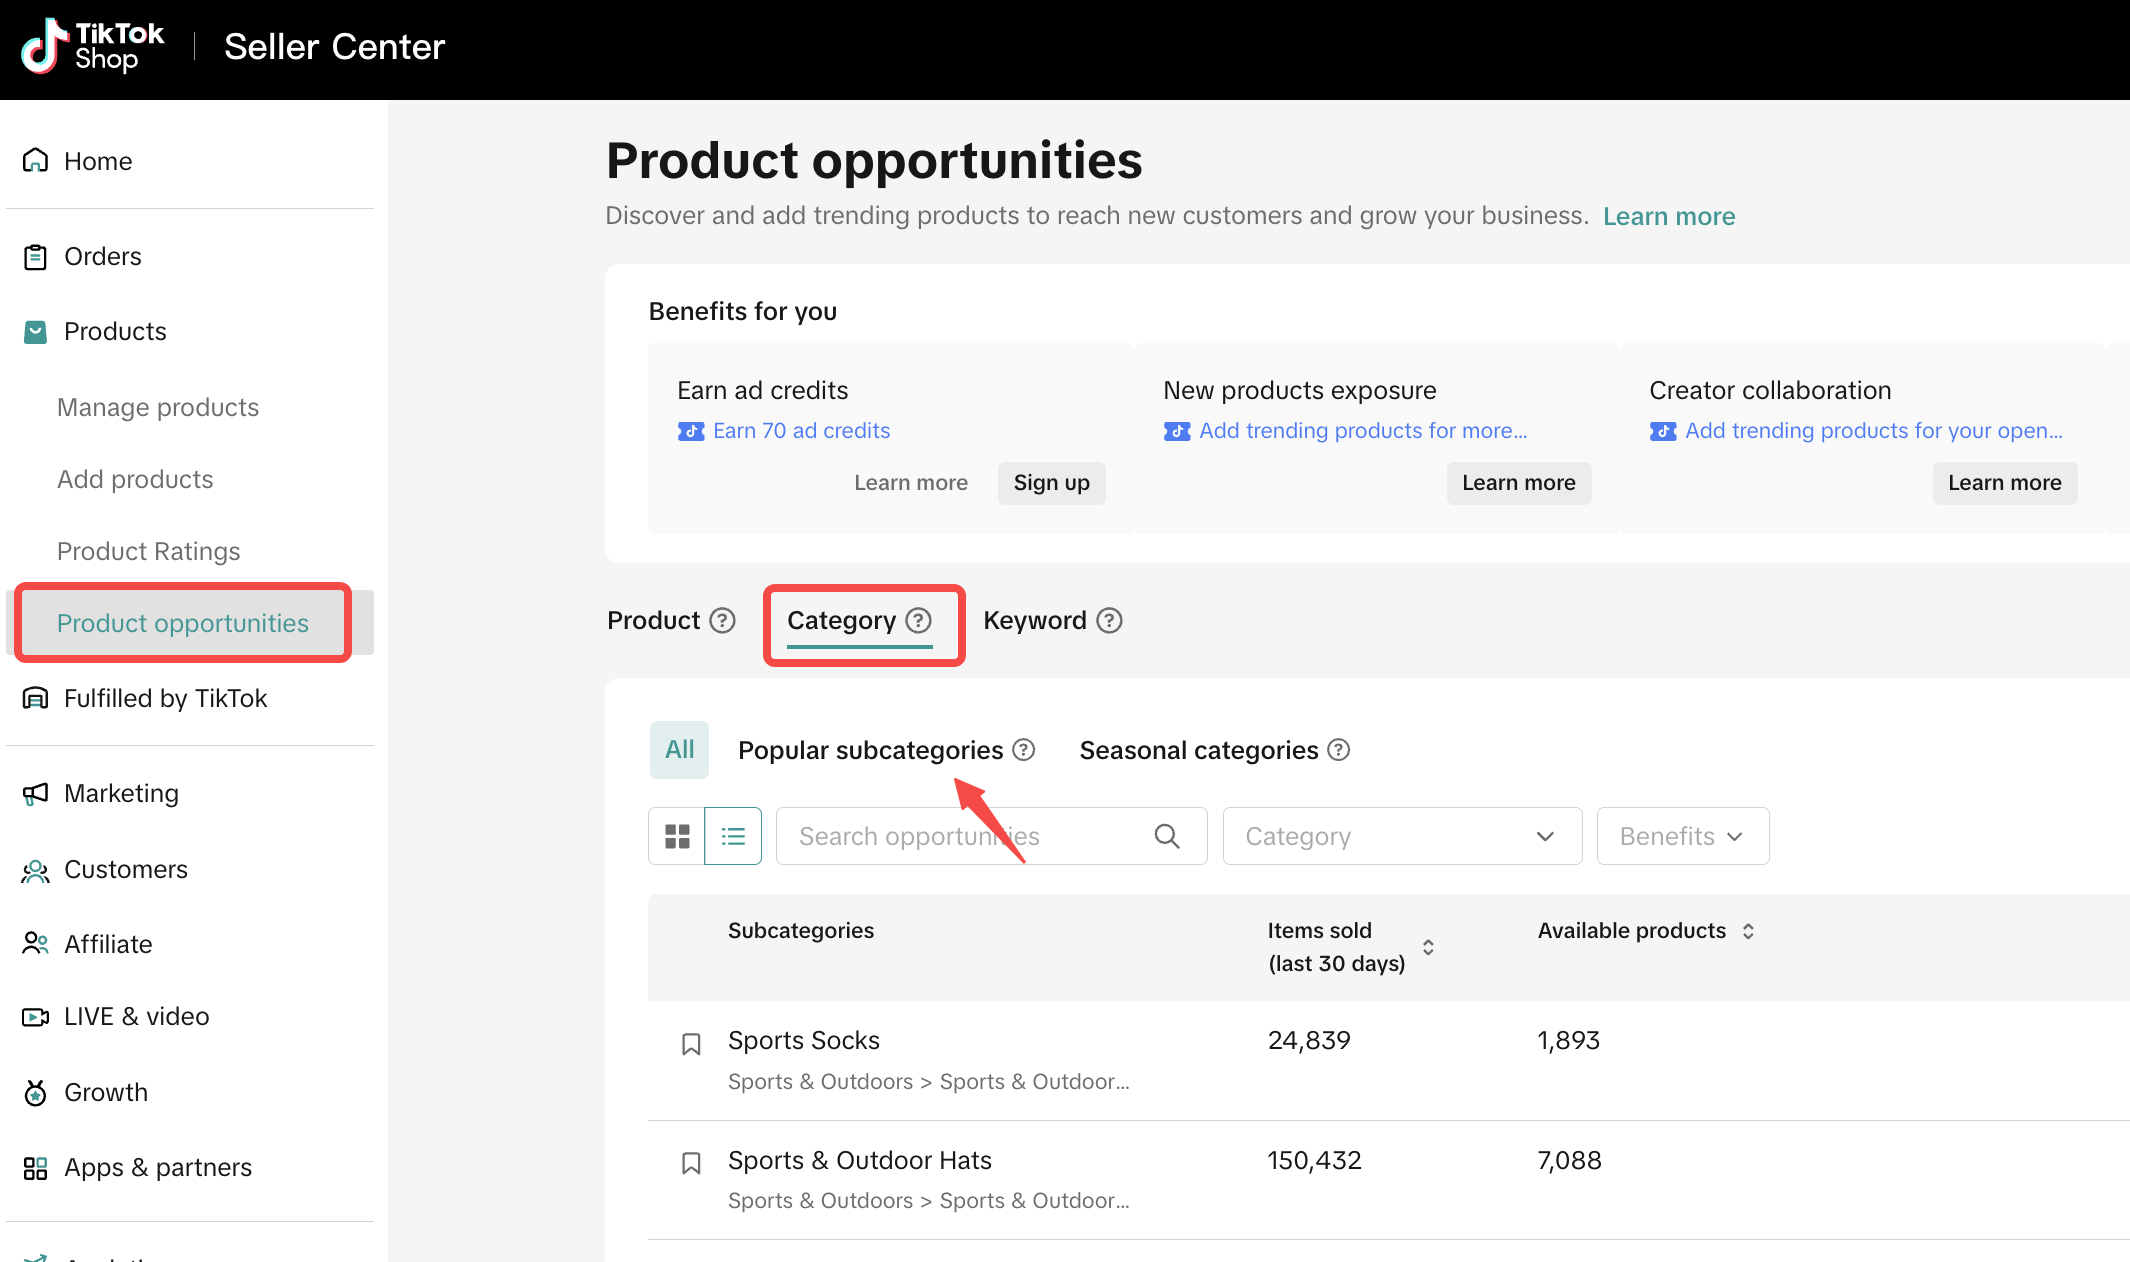Image resolution: width=2130 pixels, height=1262 pixels.
Task: Click the info icon next to Popular subcategories
Action: pos(1023,750)
